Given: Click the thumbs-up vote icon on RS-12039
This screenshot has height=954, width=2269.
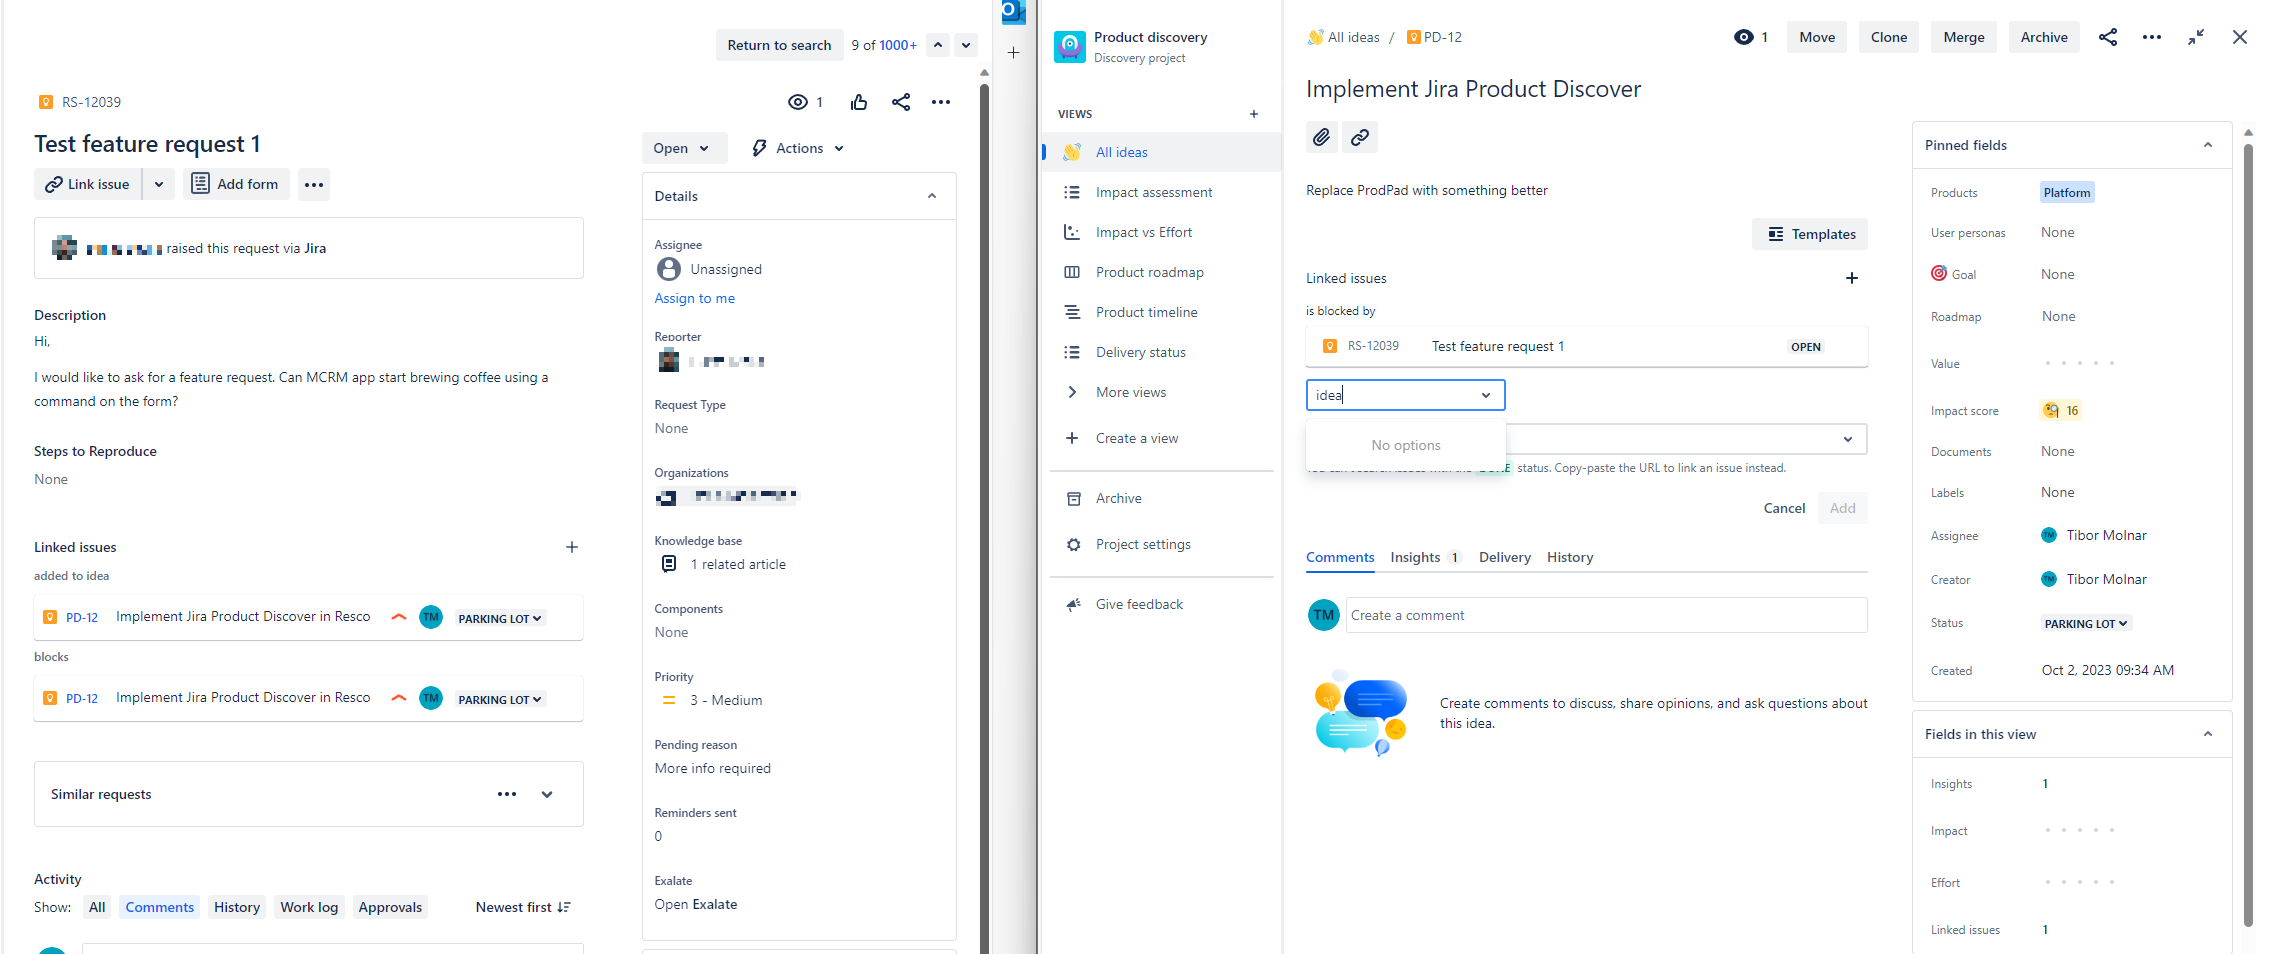Looking at the screenshot, I should click(x=858, y=102).
